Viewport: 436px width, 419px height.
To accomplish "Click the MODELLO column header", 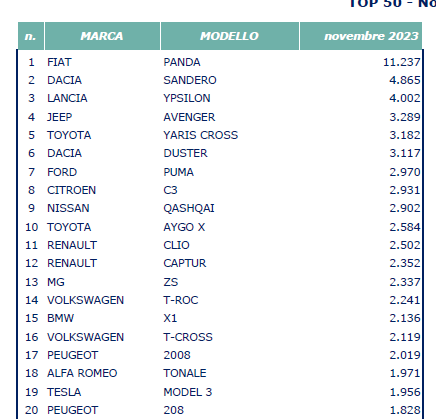I will tap(230, 36).
